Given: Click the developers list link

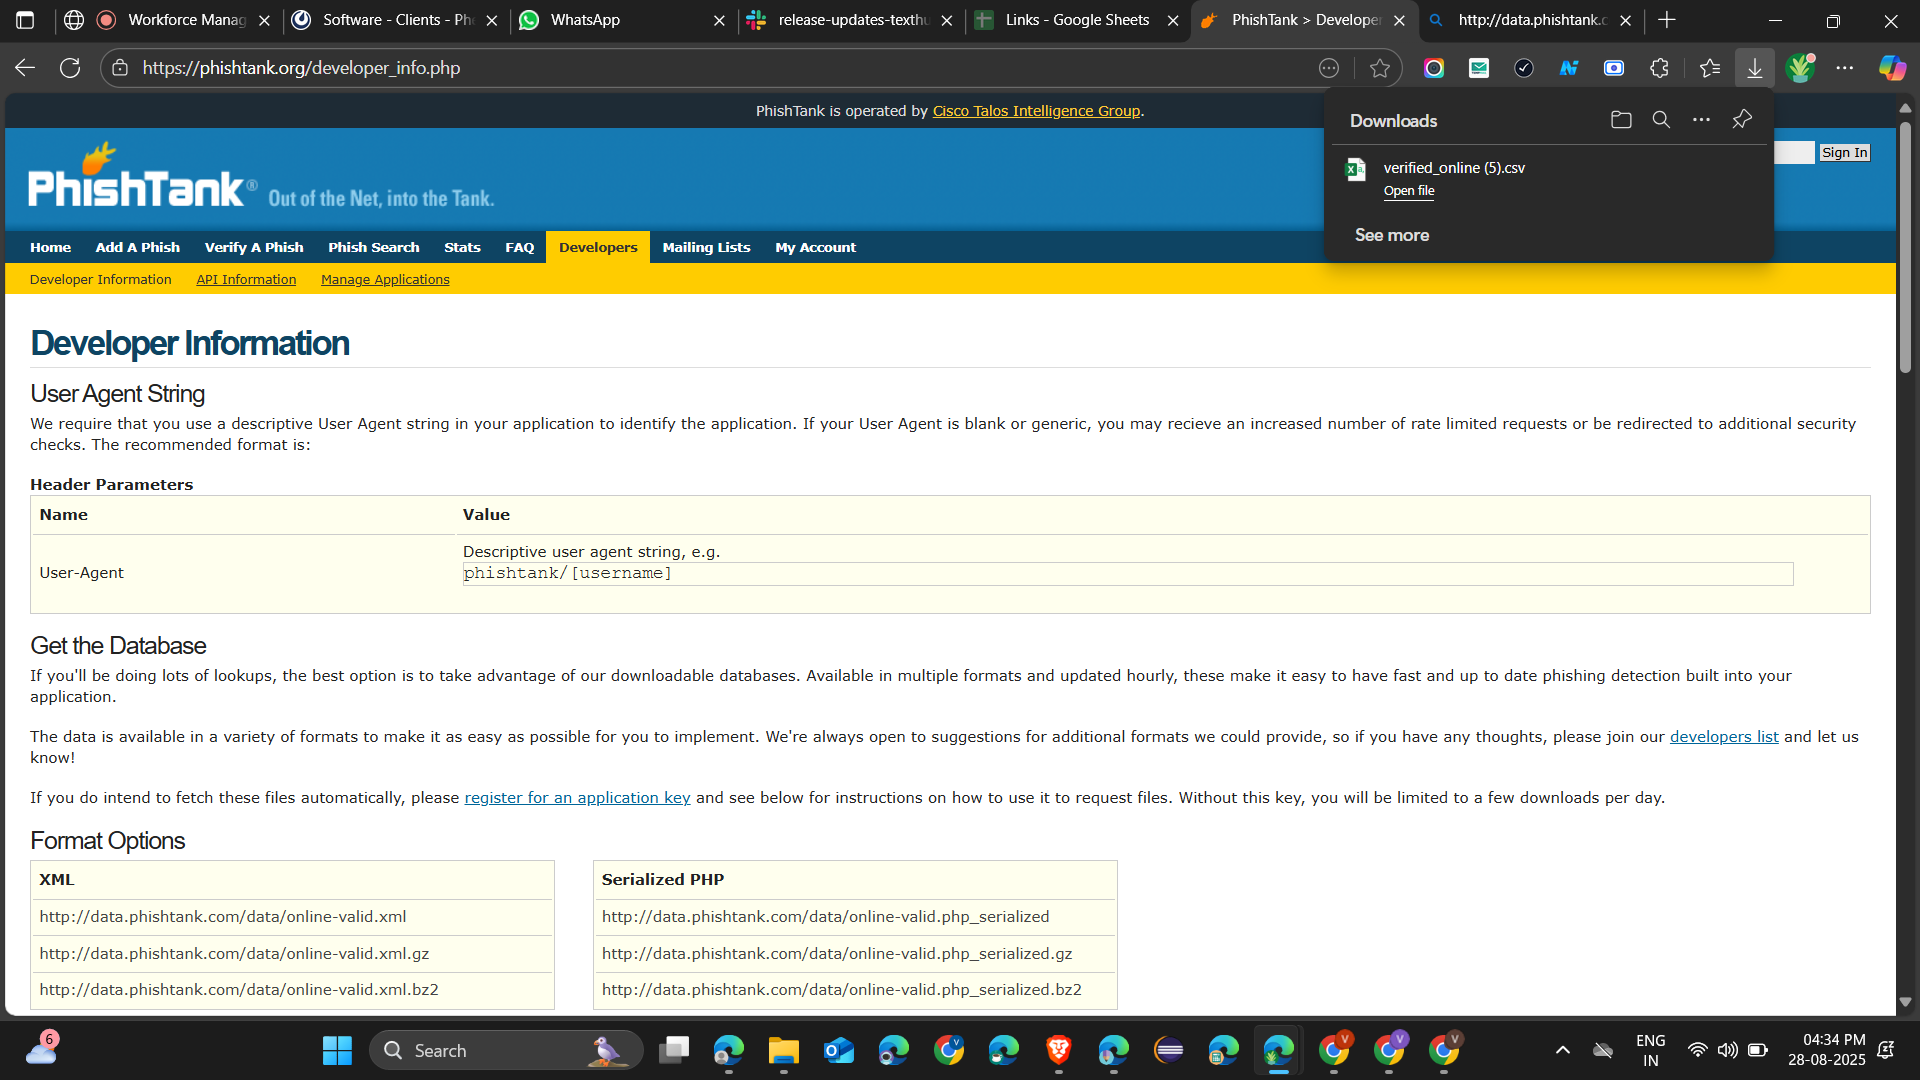Looking at the screenshot, I should click(1724, 737).
